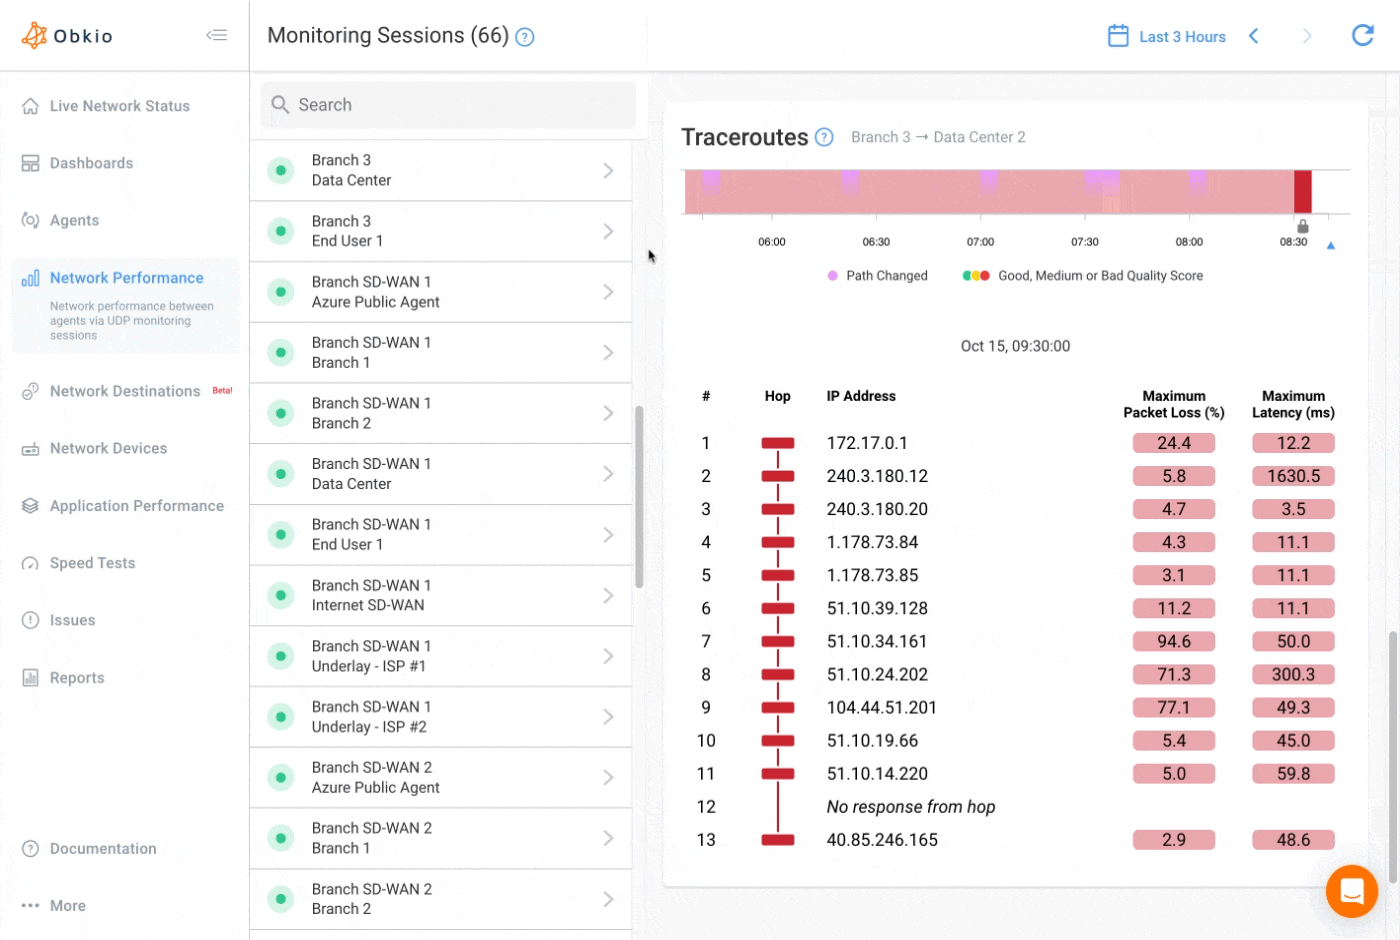Open the Documentation link
The image size is (1400, 940).
(103, 848)
